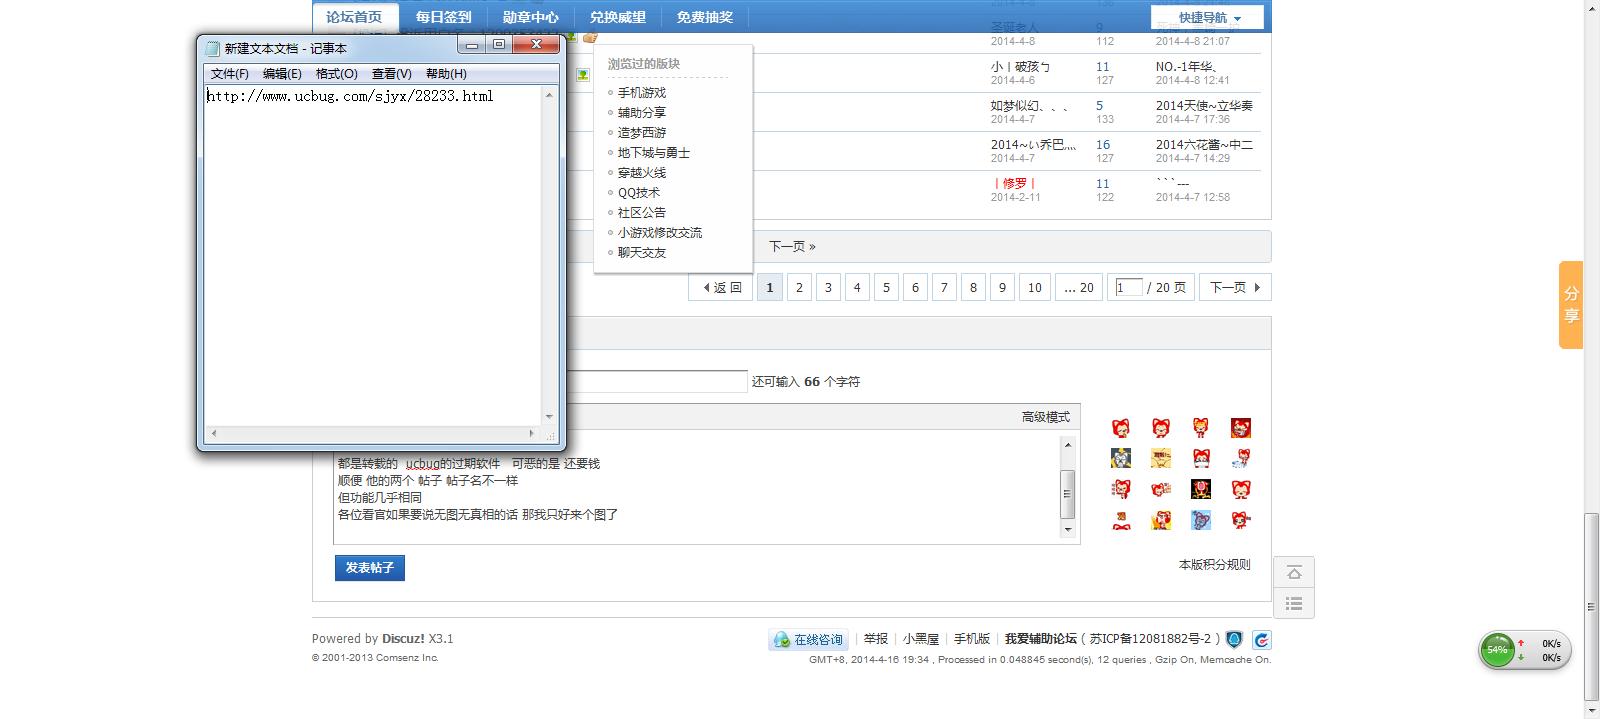Viewport: 1600px width, 719px height.
Task: Open the 查看(V) menu in Notepad
Action: pos(391,74)
